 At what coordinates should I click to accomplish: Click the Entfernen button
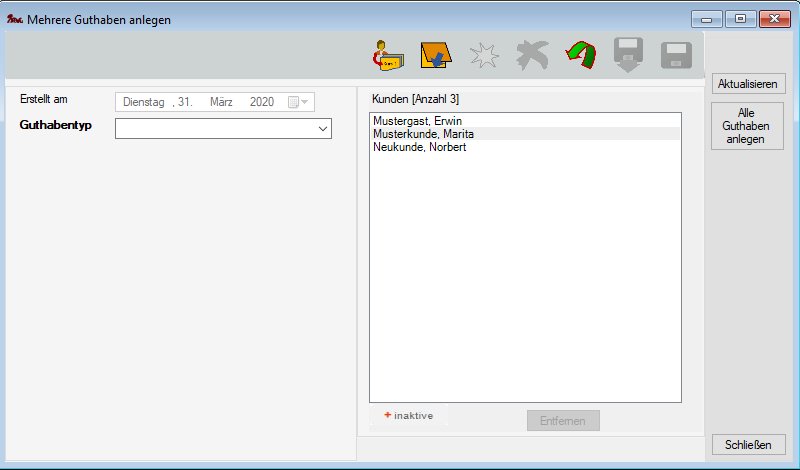[x=563, y=420]
